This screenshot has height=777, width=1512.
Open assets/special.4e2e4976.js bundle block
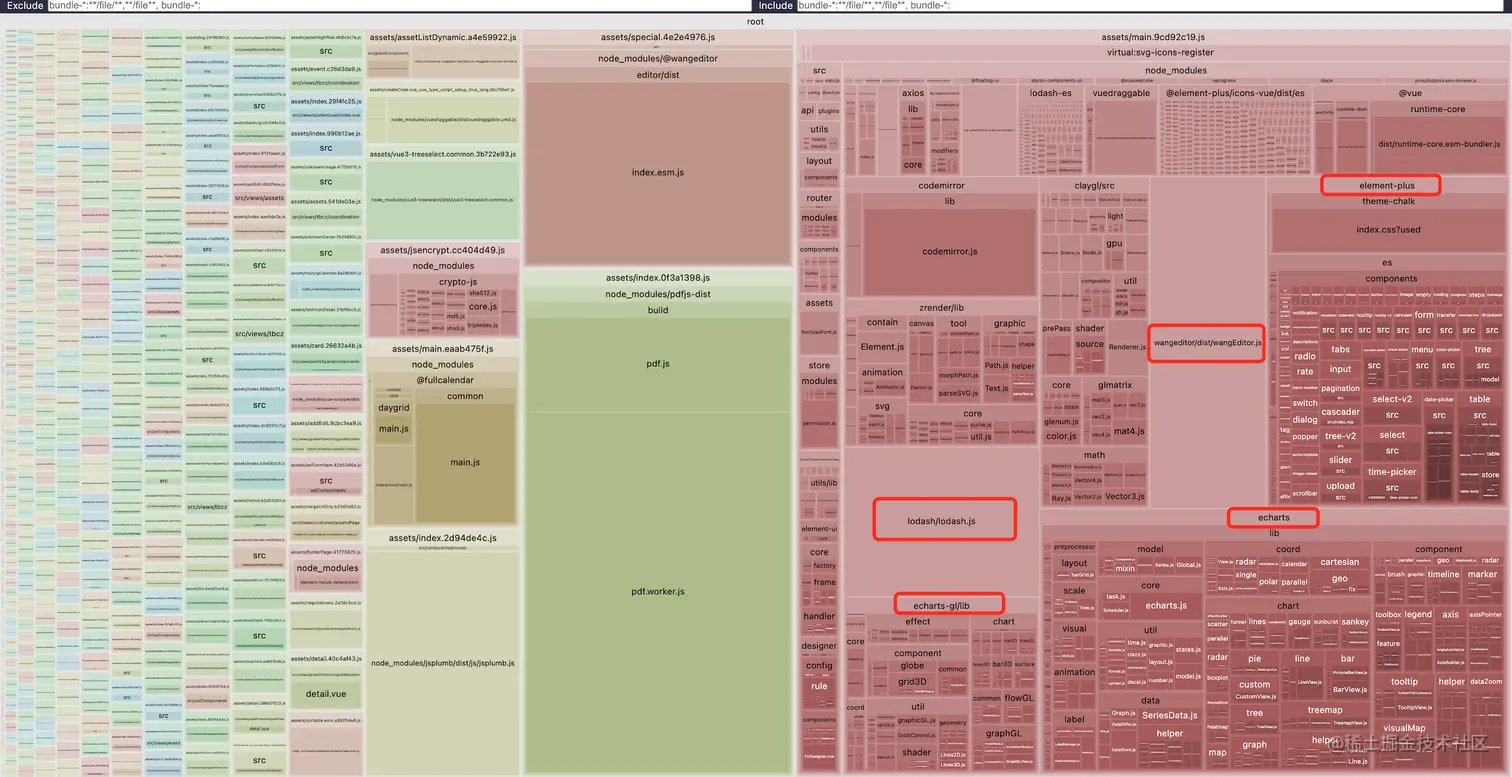(x=658, y=37)
